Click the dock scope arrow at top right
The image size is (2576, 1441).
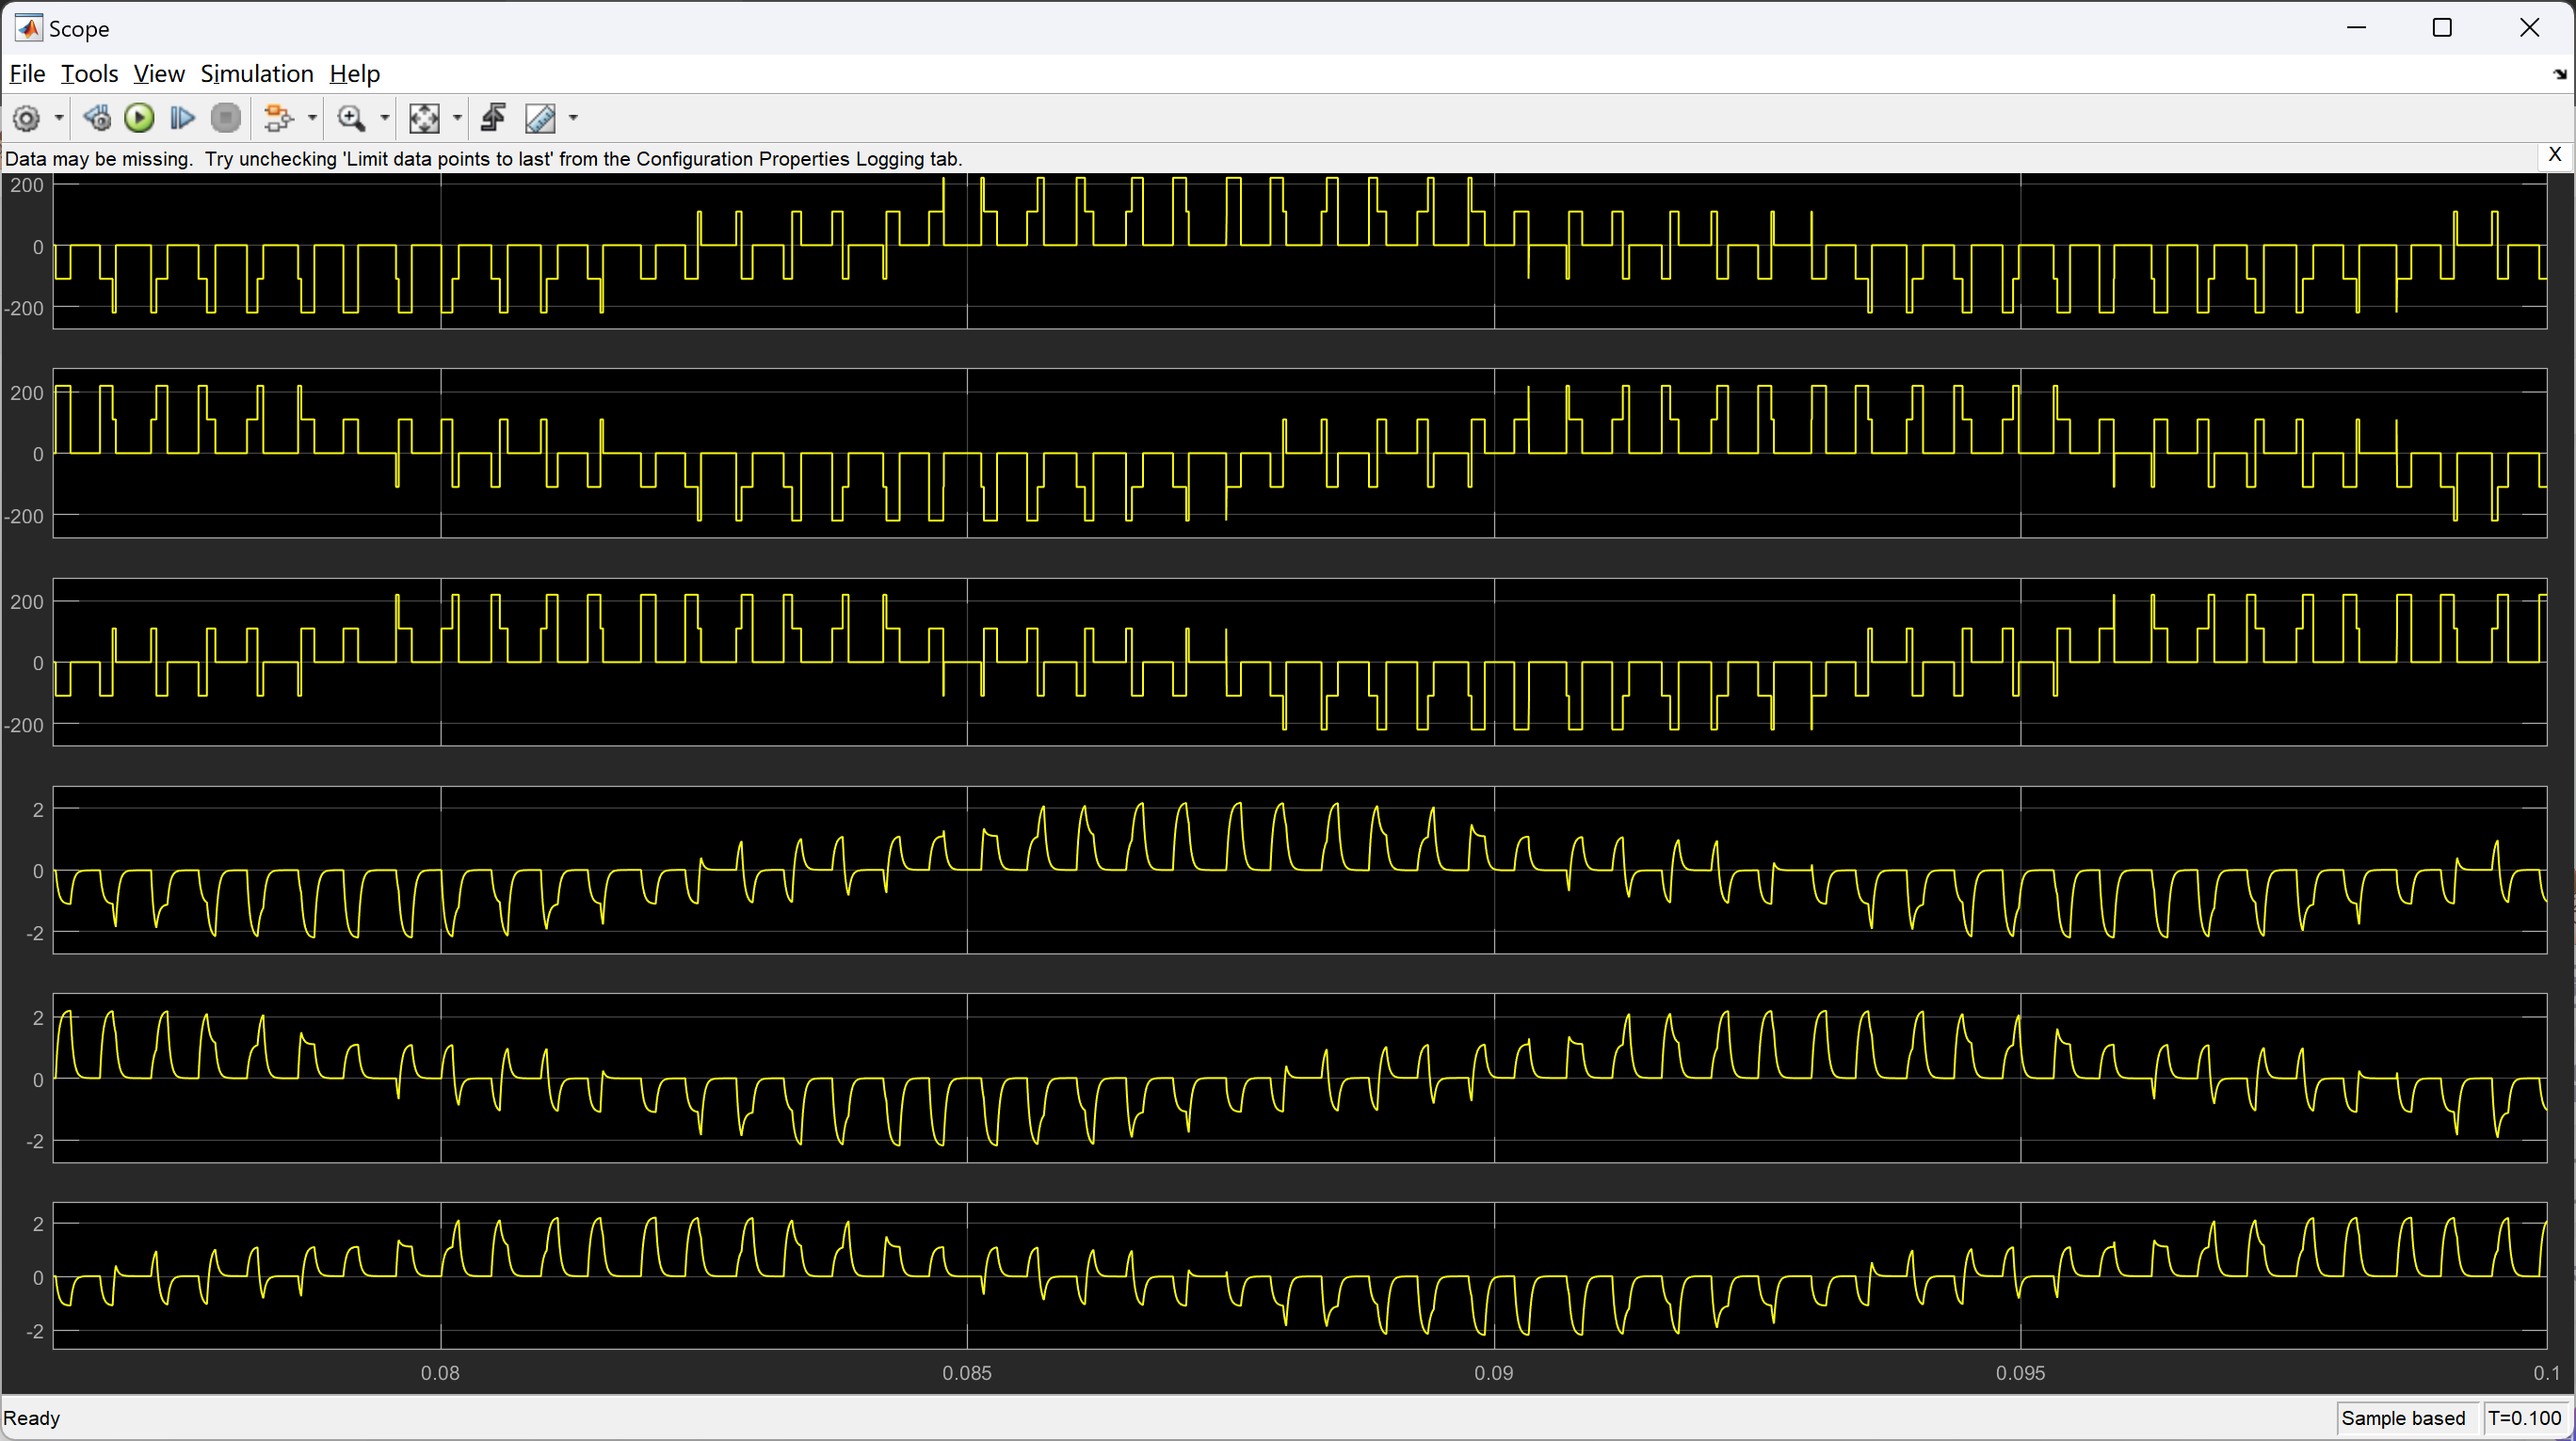coord(2559,74)
